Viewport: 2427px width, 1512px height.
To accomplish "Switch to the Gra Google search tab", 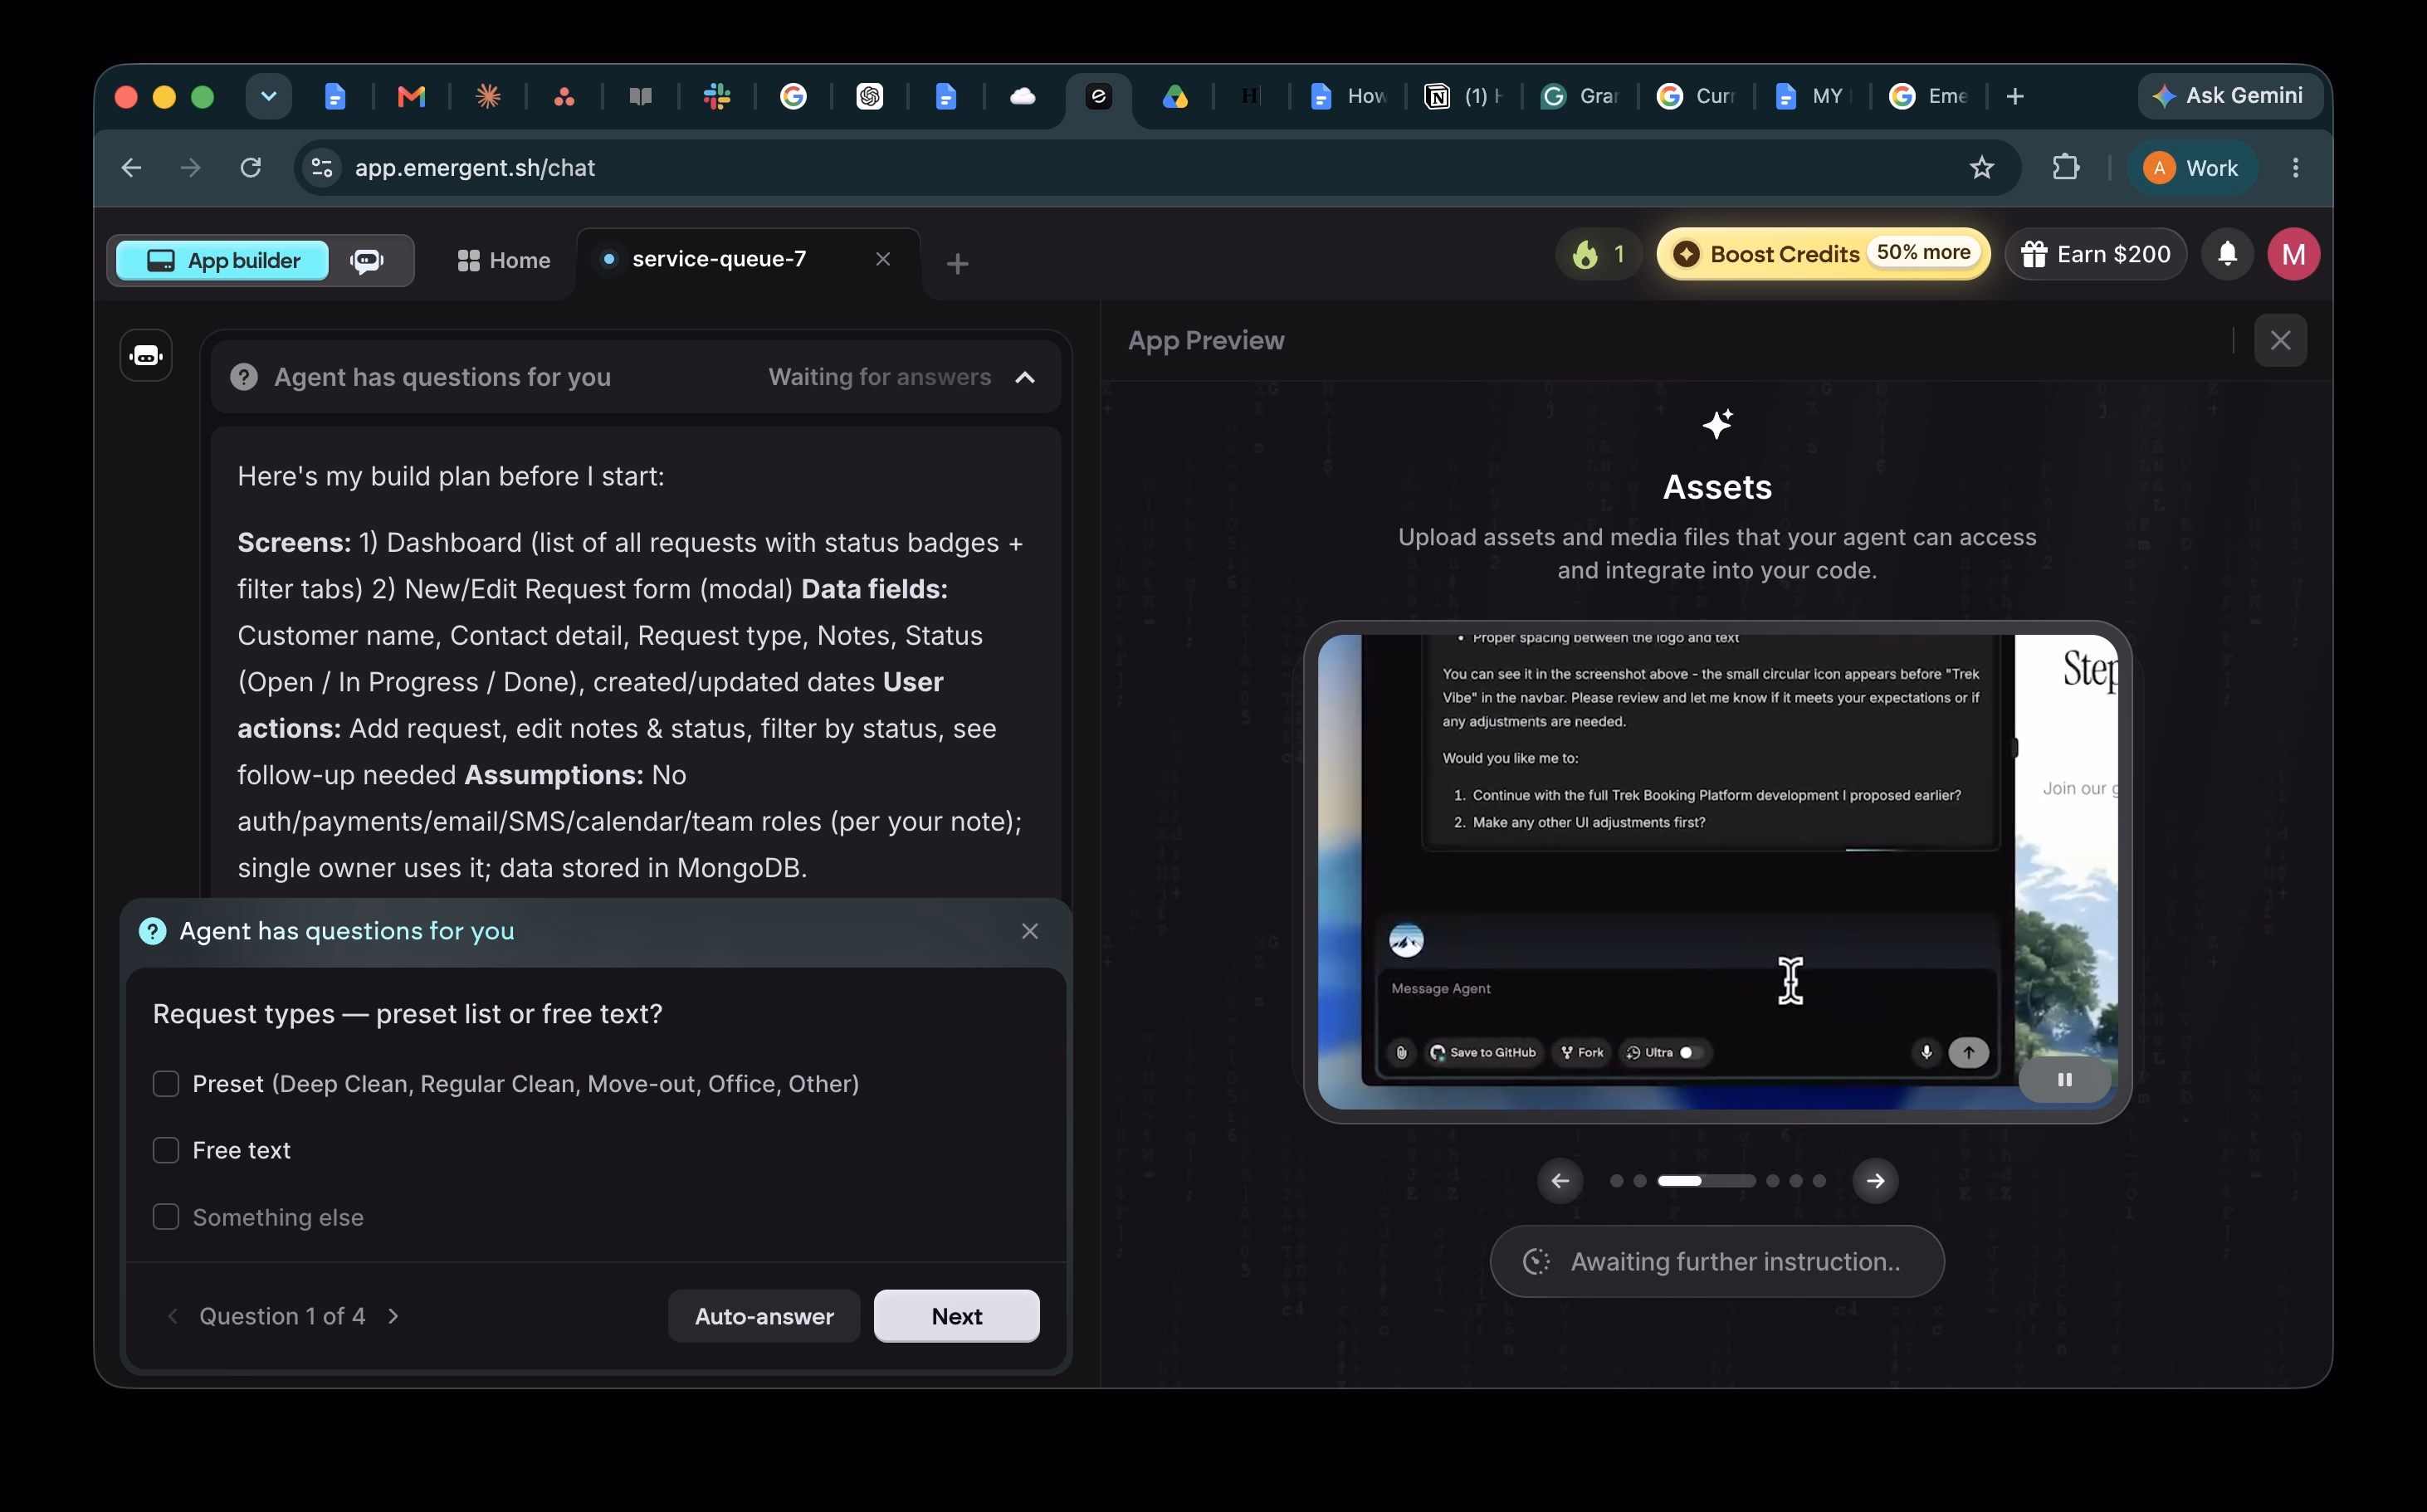I will pyautogui.click(x=1581, y=96).
